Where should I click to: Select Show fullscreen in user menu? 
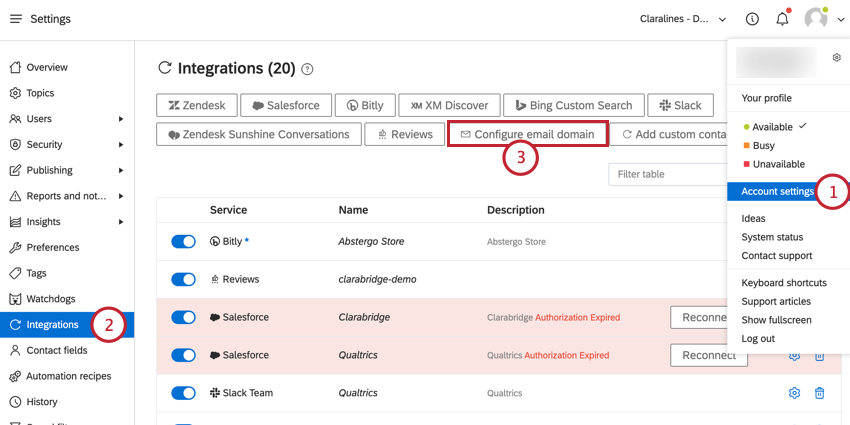[776, 320]
